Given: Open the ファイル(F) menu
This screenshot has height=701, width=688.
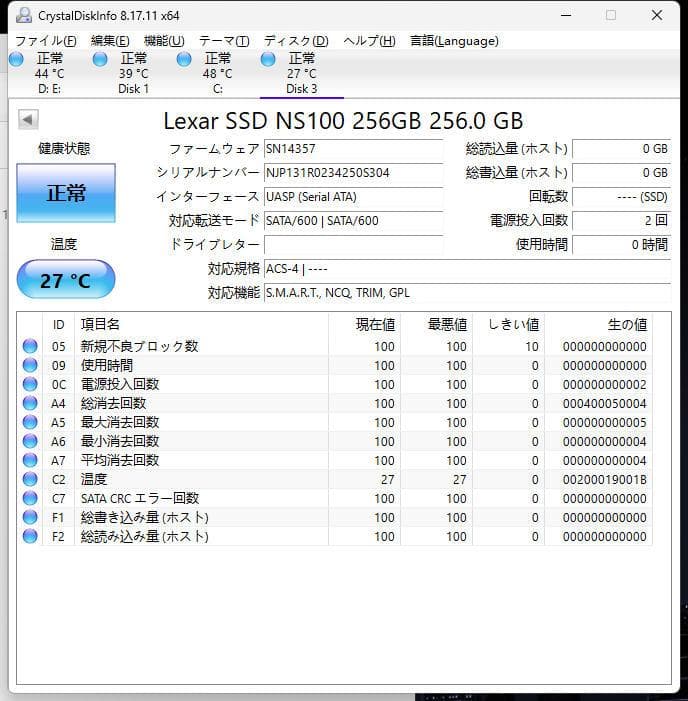Looking at the screenshot, I should coord(46,41).
